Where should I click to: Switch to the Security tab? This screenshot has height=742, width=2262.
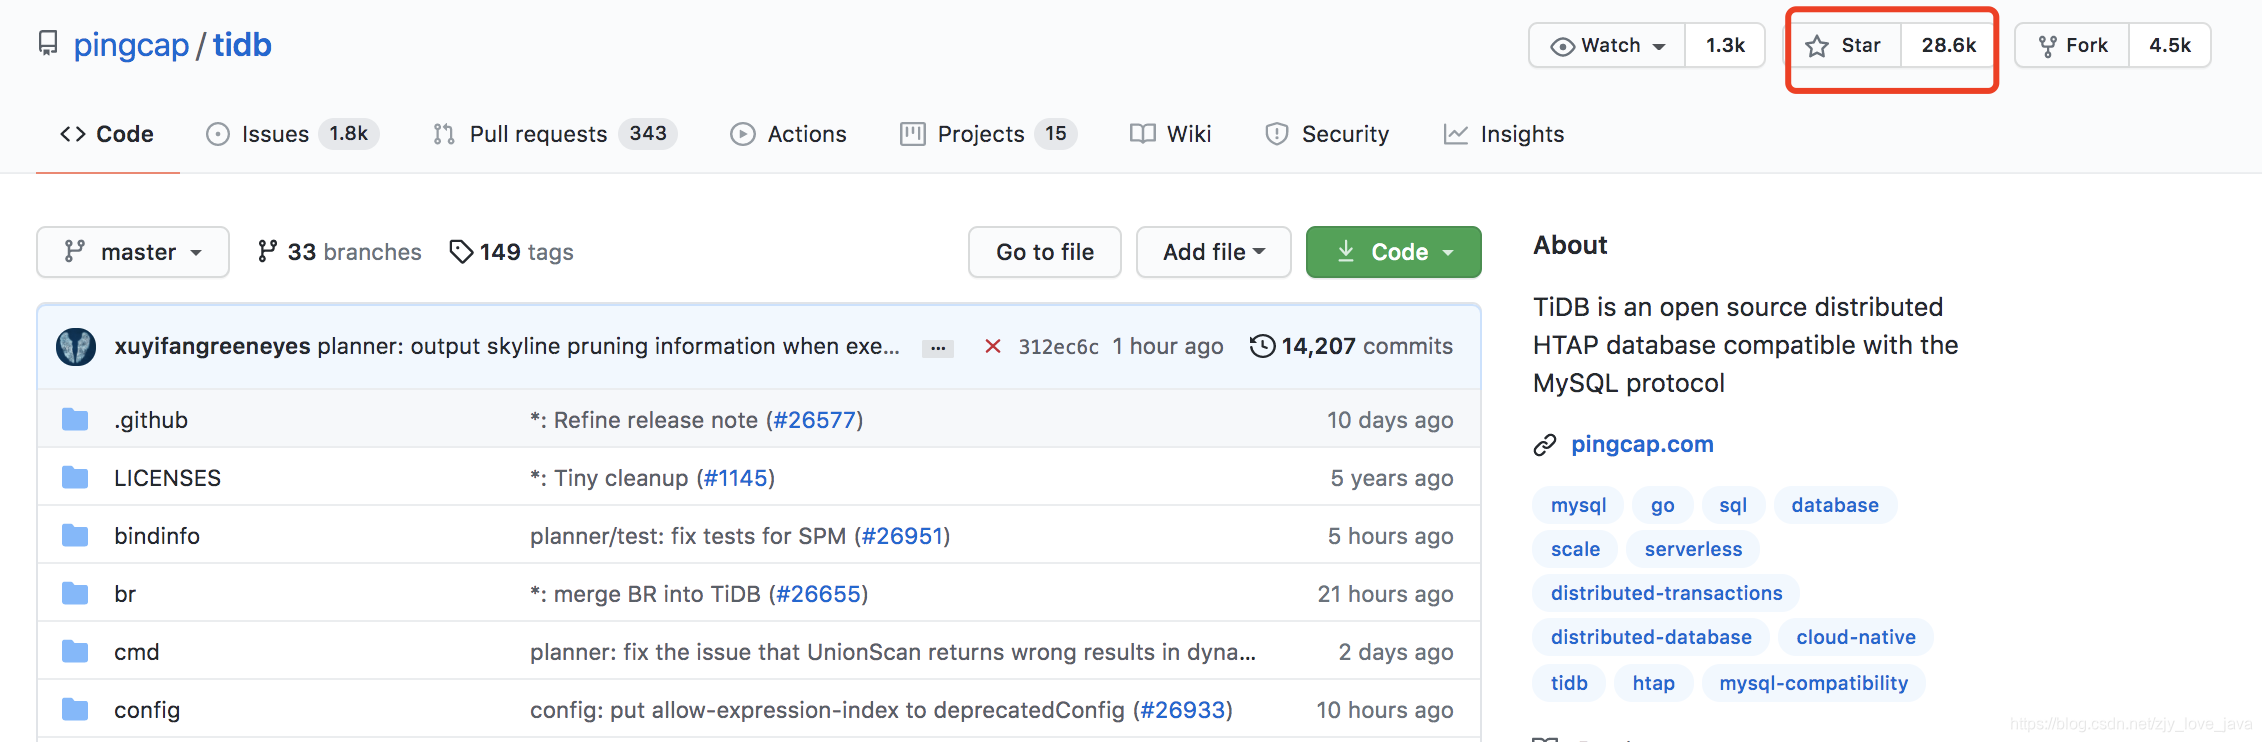point(1327,134)
